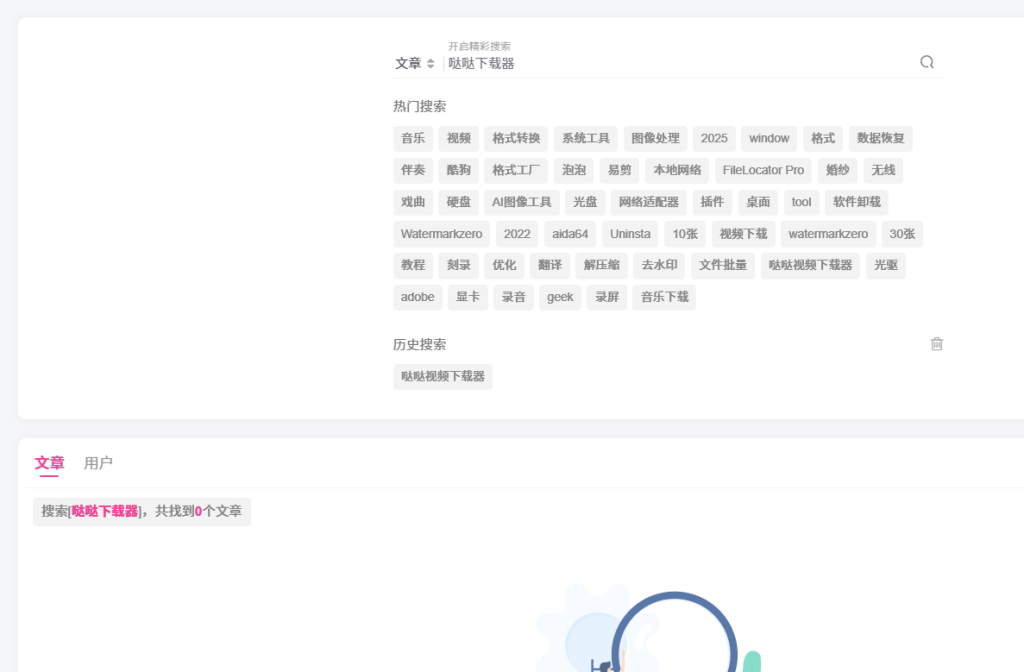The image size is (1024, 672).
Task: Select the 音乐 hot search tag
Action: pos(413,139)
